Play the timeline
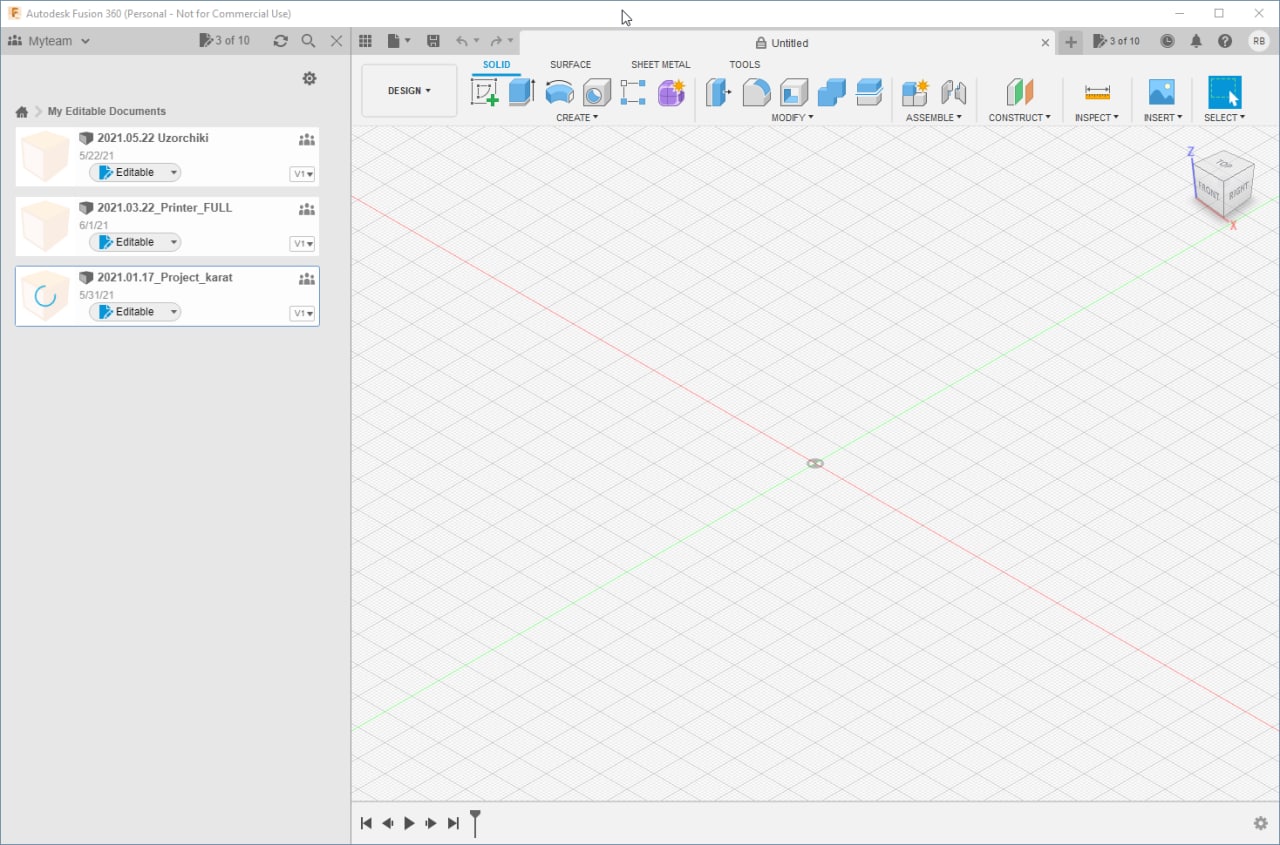Screen dimensions: 1280x845 (x=409, y=823)
